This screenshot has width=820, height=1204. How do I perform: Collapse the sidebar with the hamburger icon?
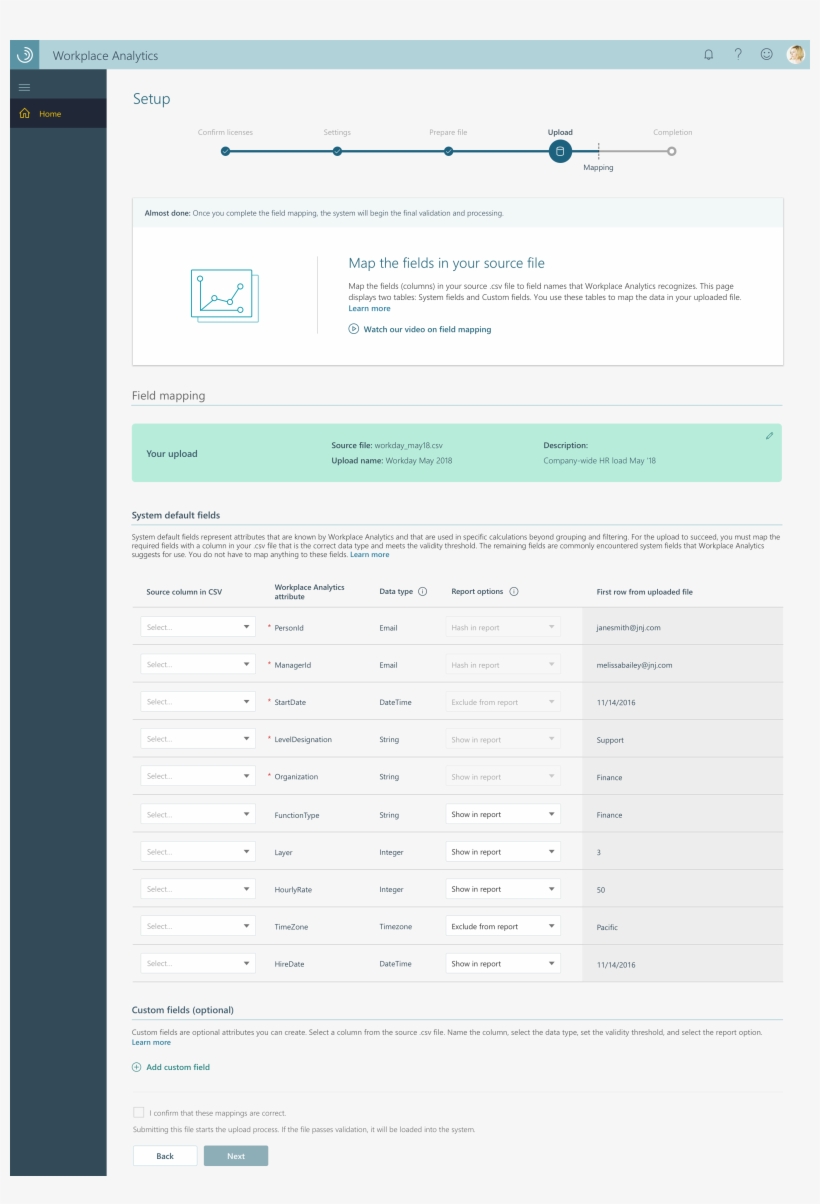coord(24,85)
